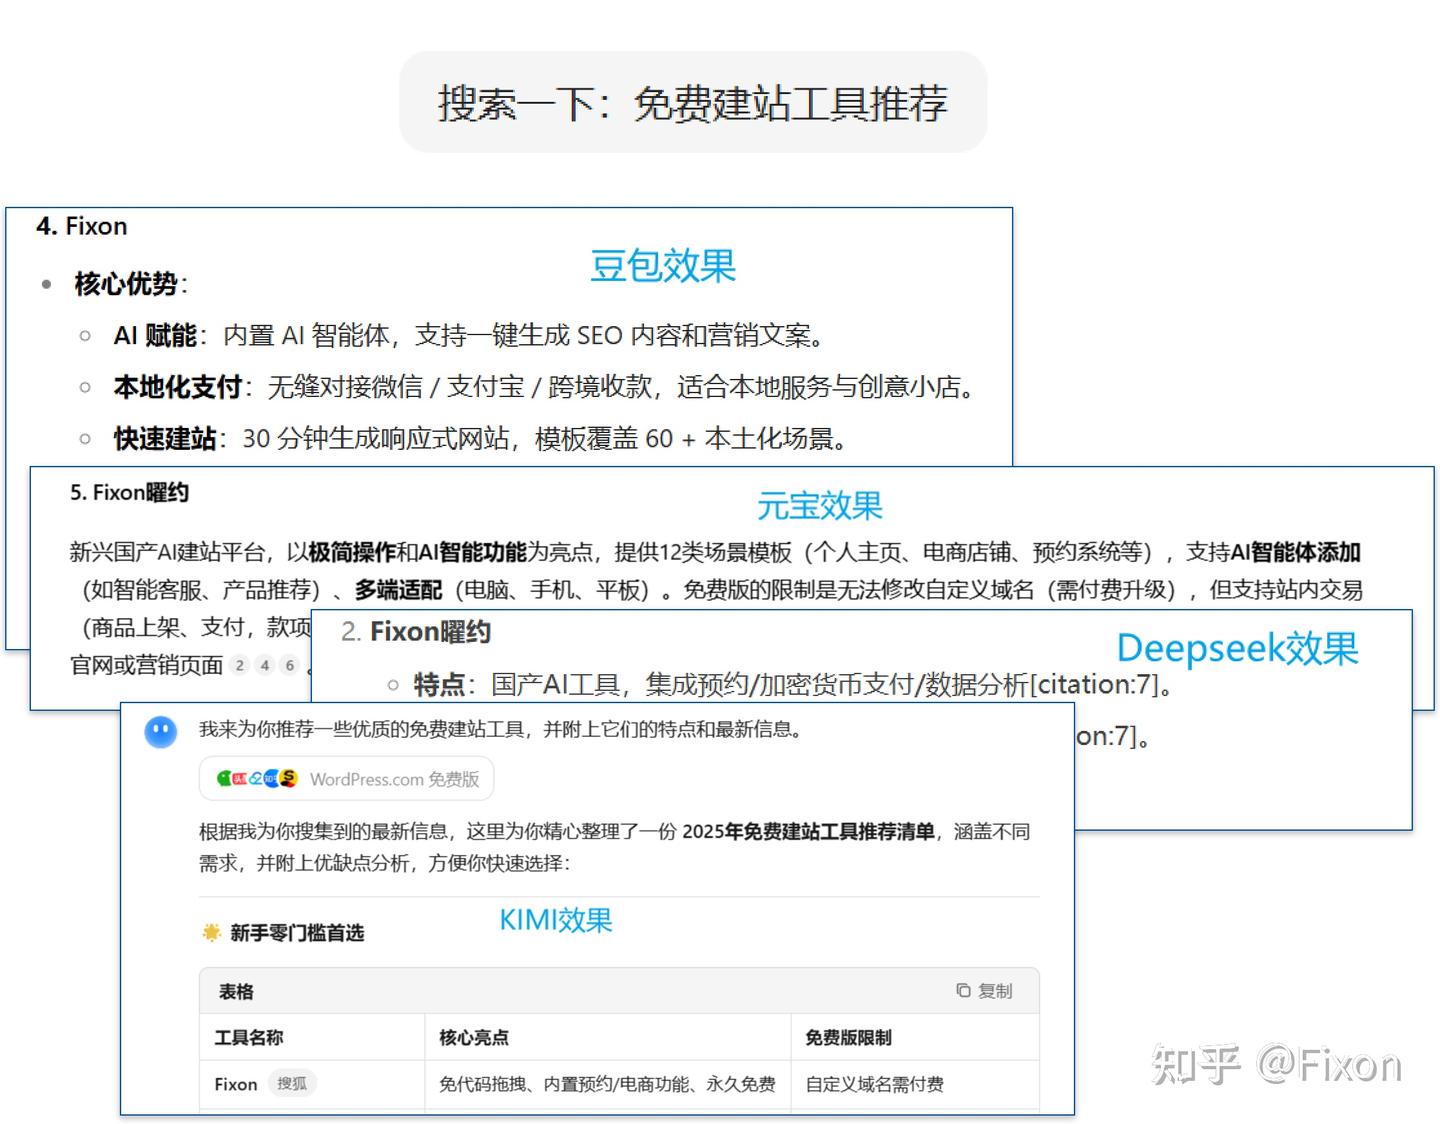This screenshot has width=1440, height=1124.
Task: Click the 特点 bullet line in Deepseek answer
Action: point(793,685)
